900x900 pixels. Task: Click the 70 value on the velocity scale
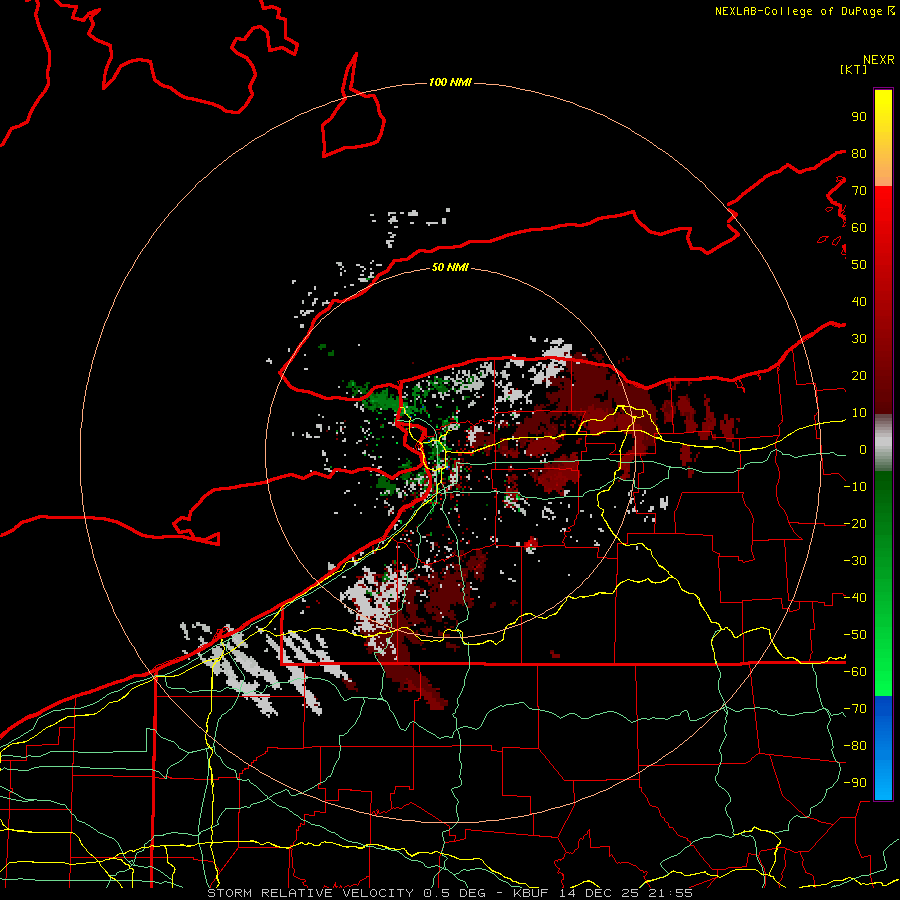(x=859, y=191)
